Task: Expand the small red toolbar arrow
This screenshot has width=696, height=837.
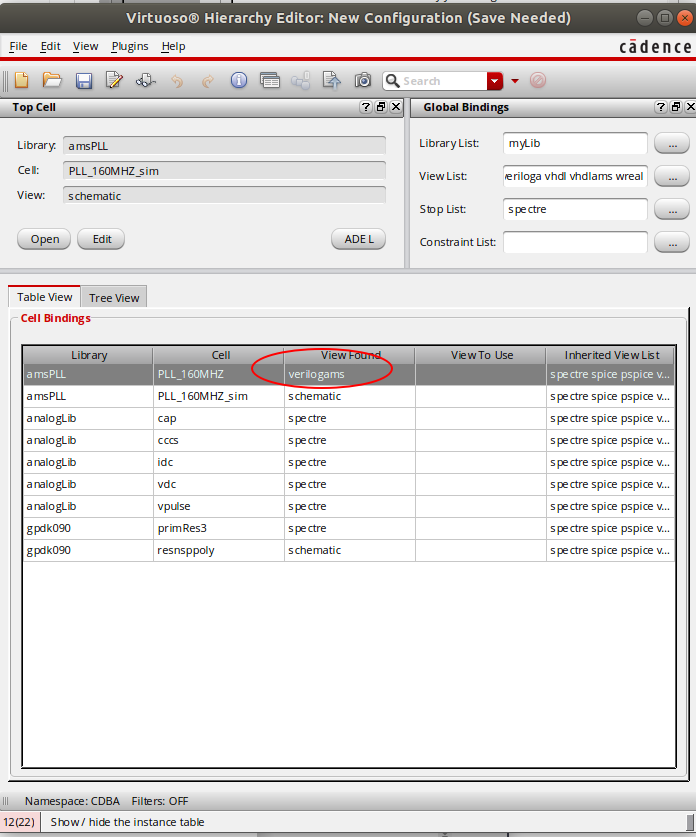Action: (x=515, y=81)
